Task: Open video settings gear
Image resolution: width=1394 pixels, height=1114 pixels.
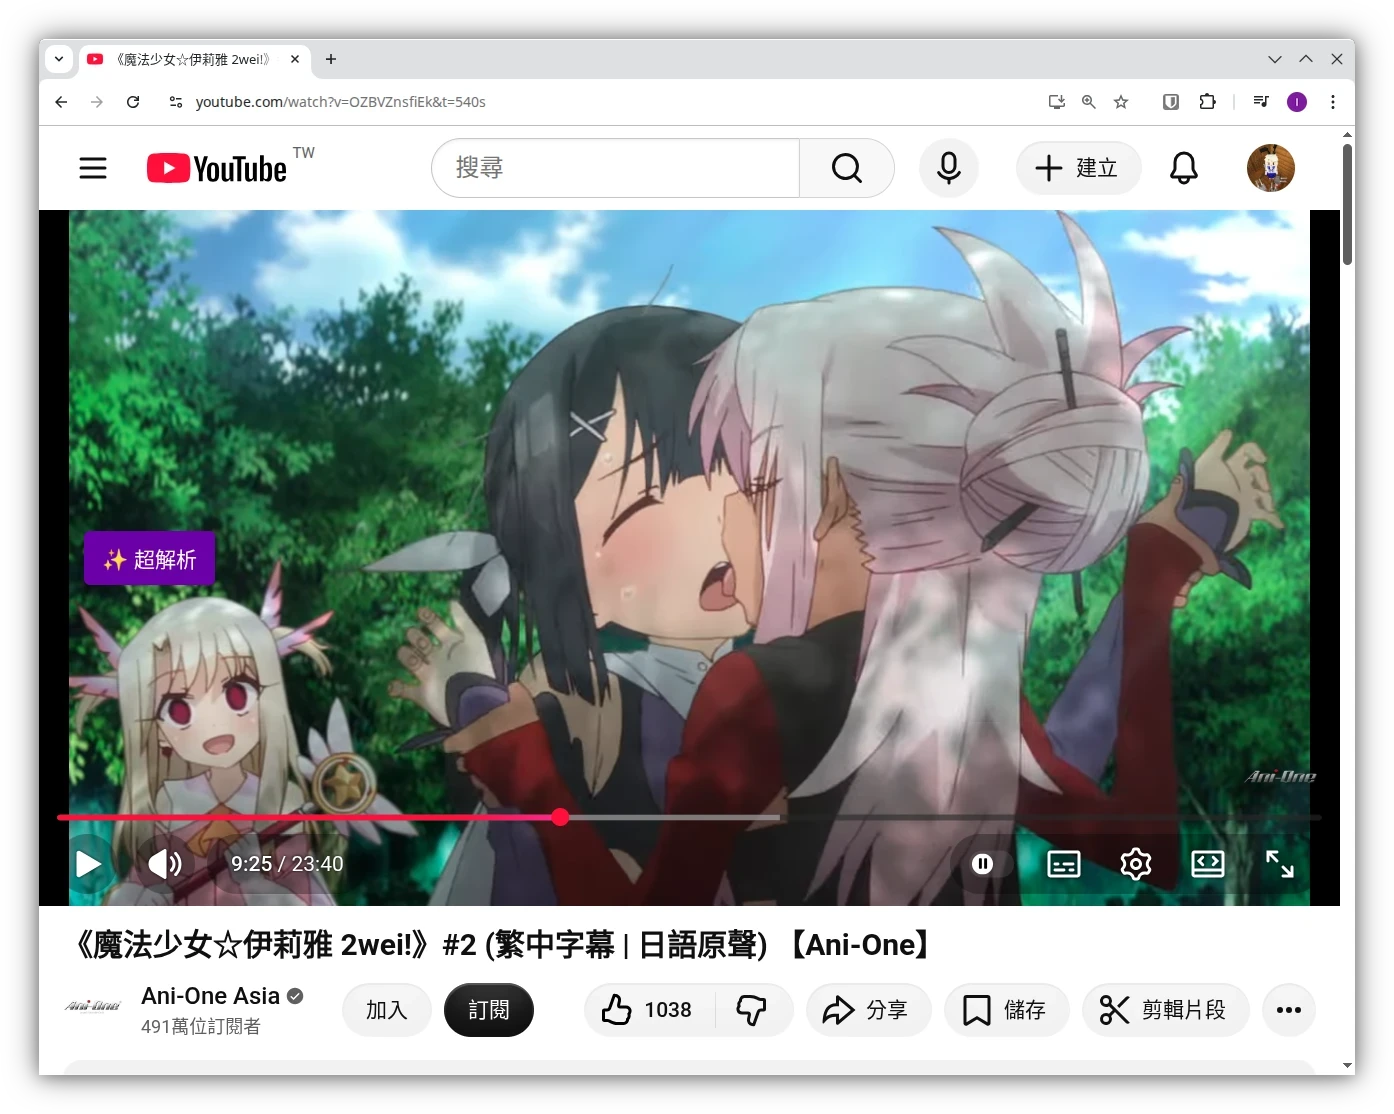Action: pos(1135,864)
